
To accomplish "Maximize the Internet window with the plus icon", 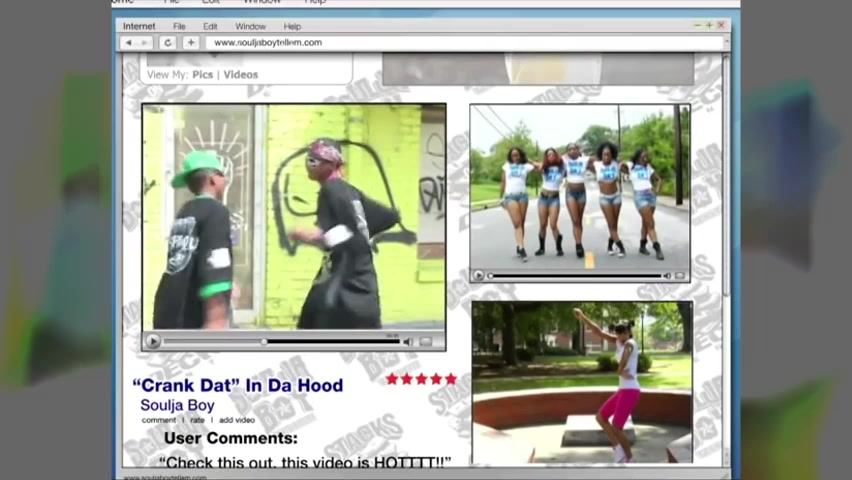I will pyautogui.click(x=709, y=25).
